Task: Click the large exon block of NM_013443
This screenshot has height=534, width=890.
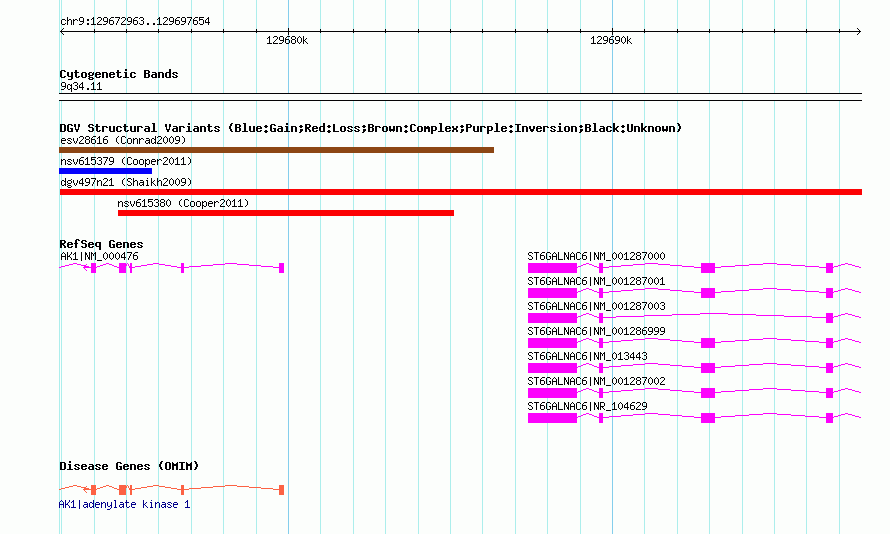Action: click(552, 368)
